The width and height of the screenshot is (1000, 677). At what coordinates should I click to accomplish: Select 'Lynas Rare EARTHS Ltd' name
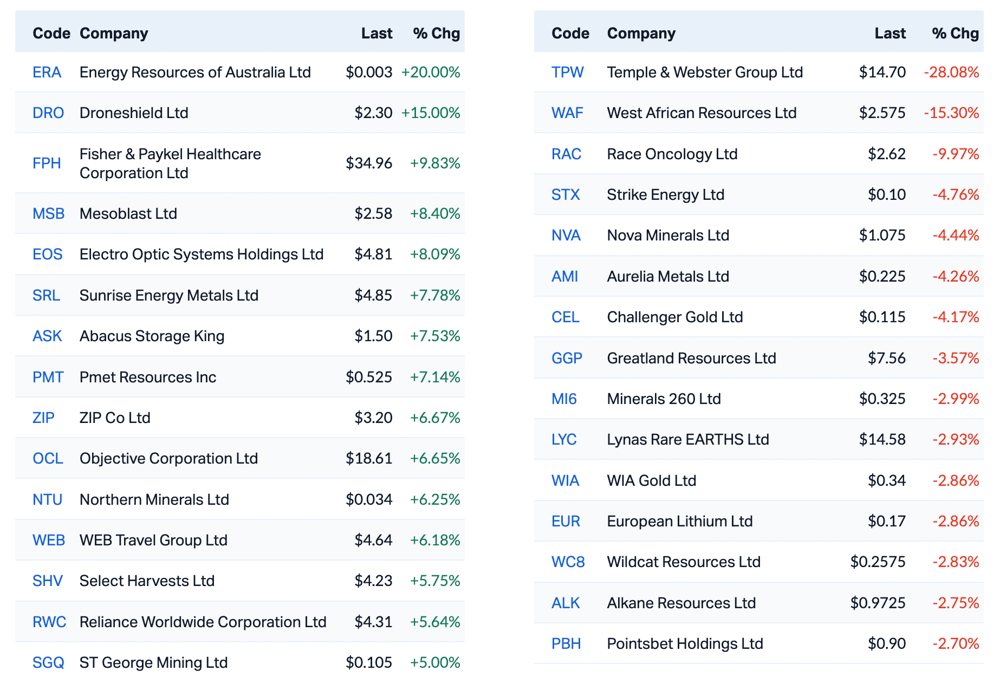point(688,439)
